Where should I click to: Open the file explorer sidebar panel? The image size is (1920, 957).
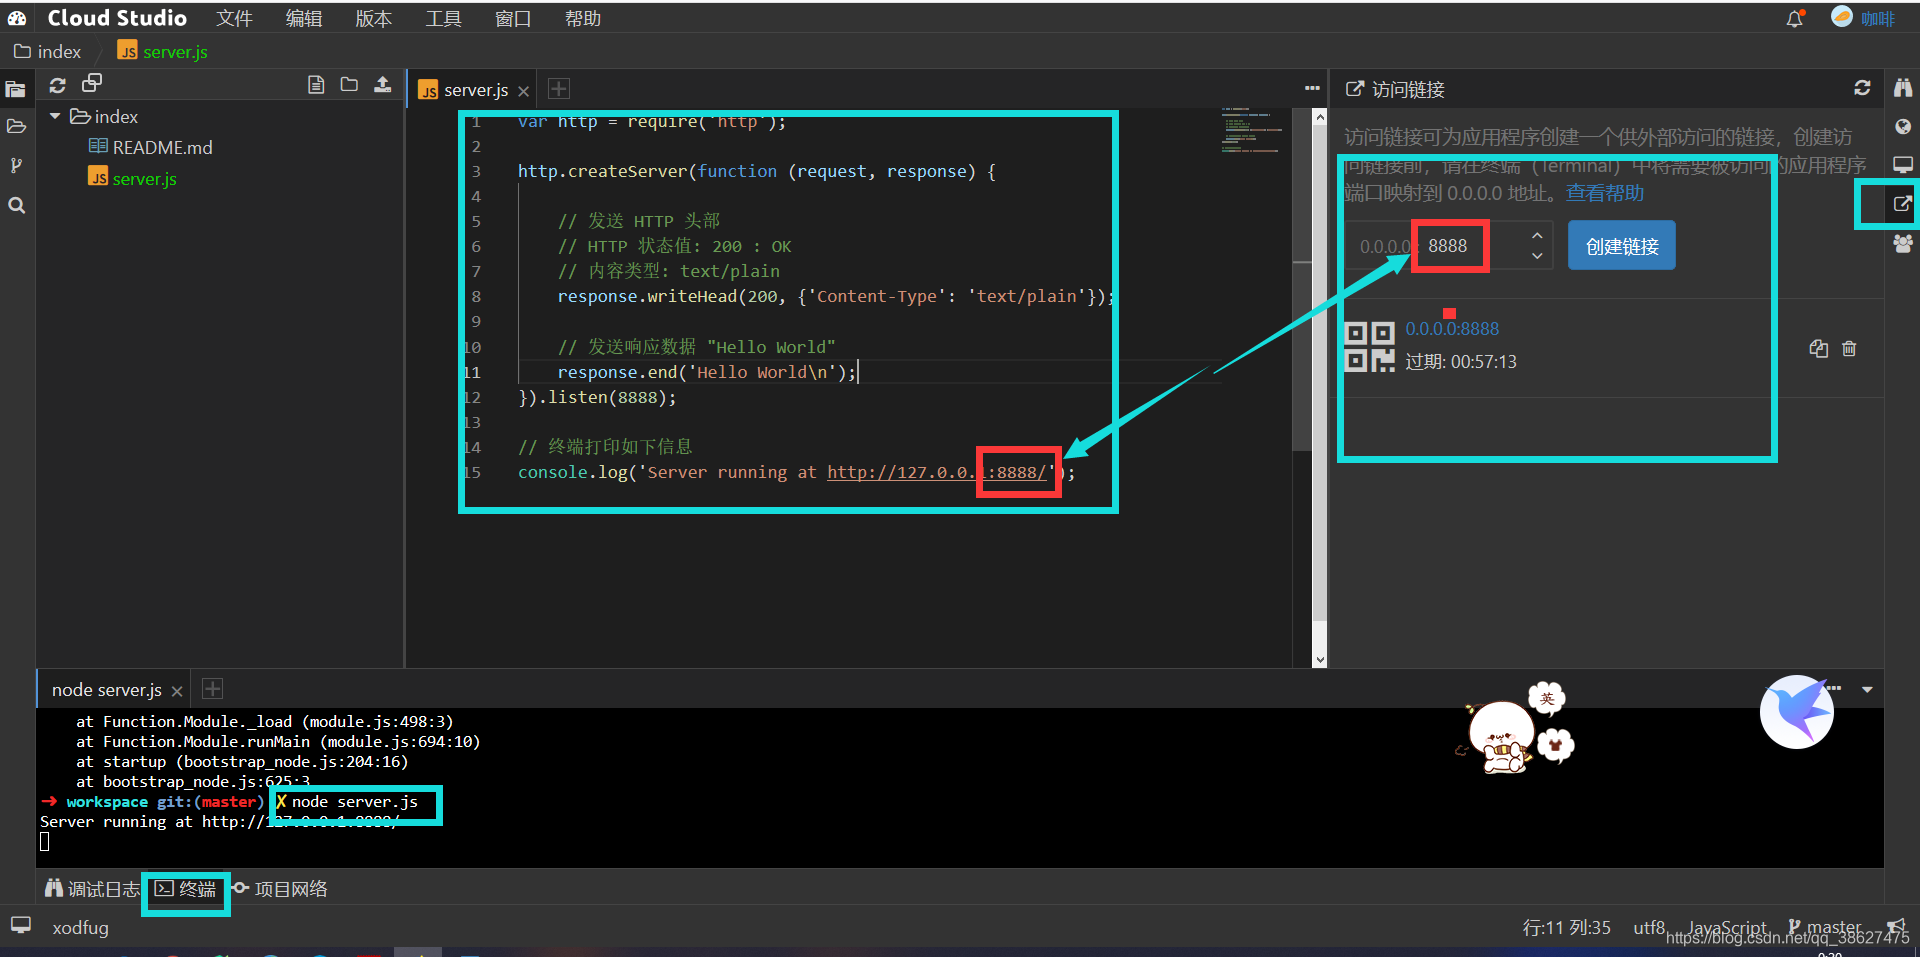[16, 89]
